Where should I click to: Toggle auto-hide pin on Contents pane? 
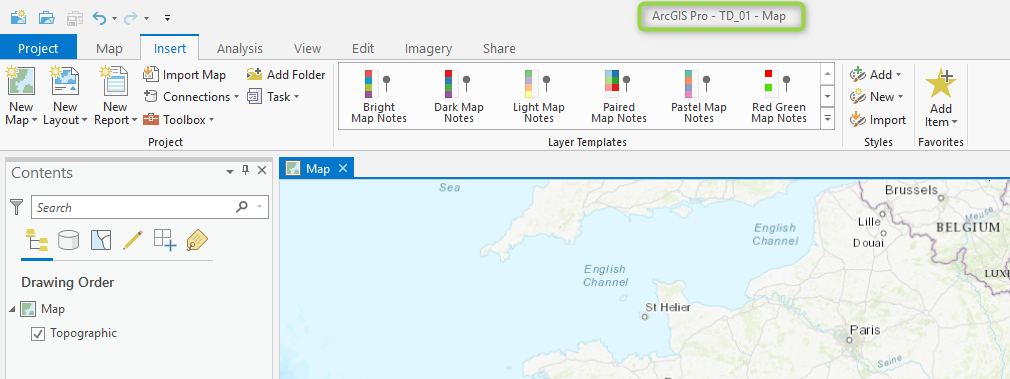pyautogui.click(x=245, y=170)
